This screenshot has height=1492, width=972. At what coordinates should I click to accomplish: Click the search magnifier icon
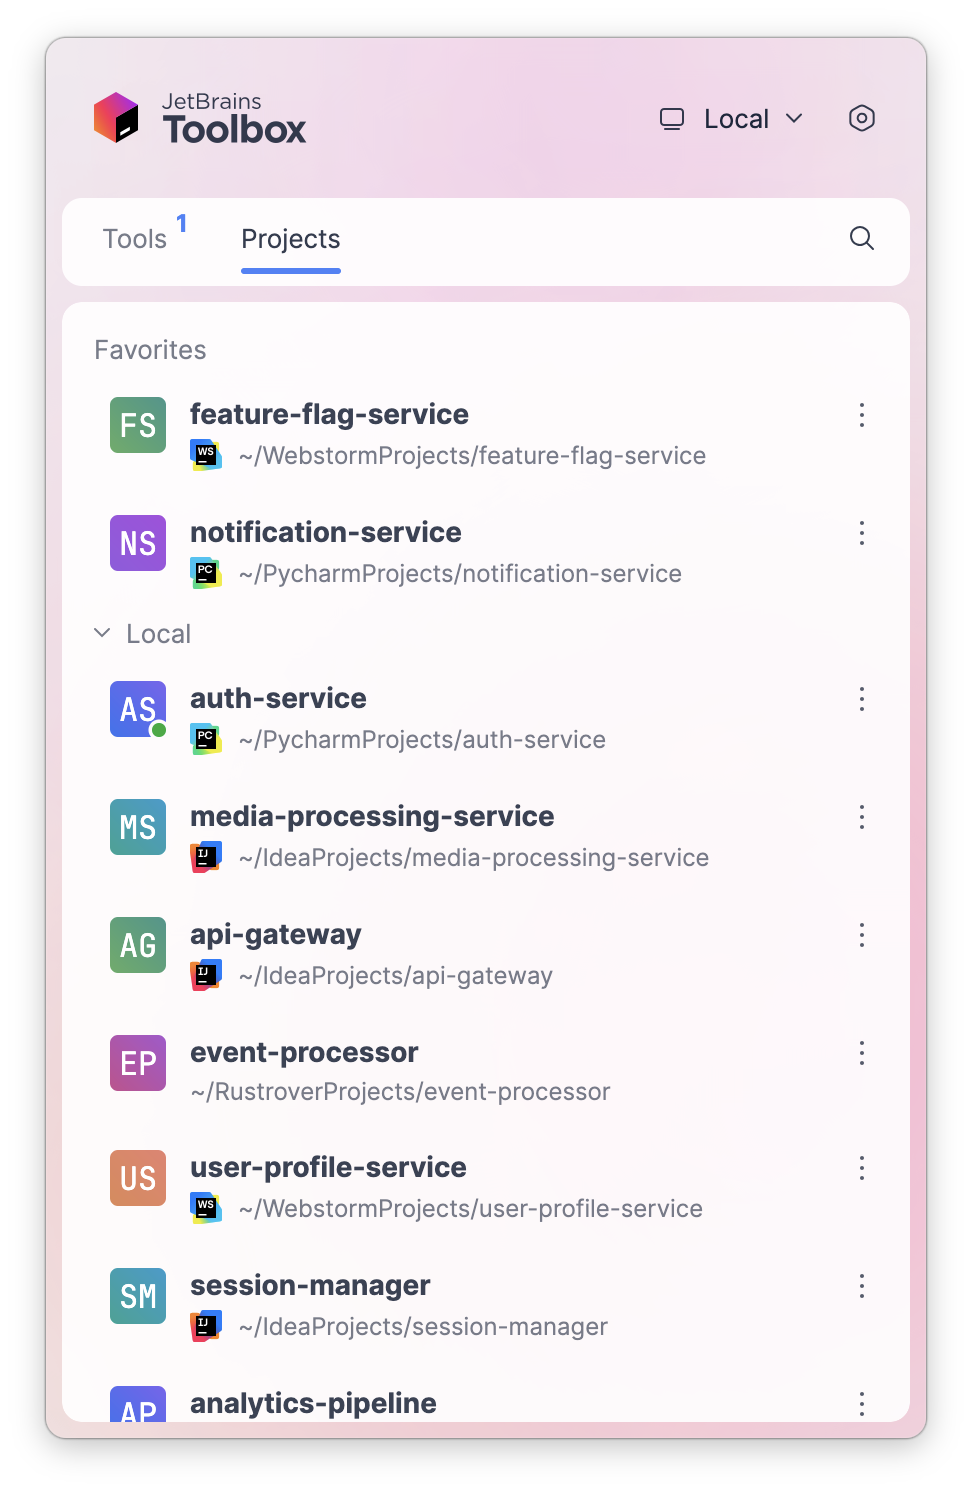[861, 238]
